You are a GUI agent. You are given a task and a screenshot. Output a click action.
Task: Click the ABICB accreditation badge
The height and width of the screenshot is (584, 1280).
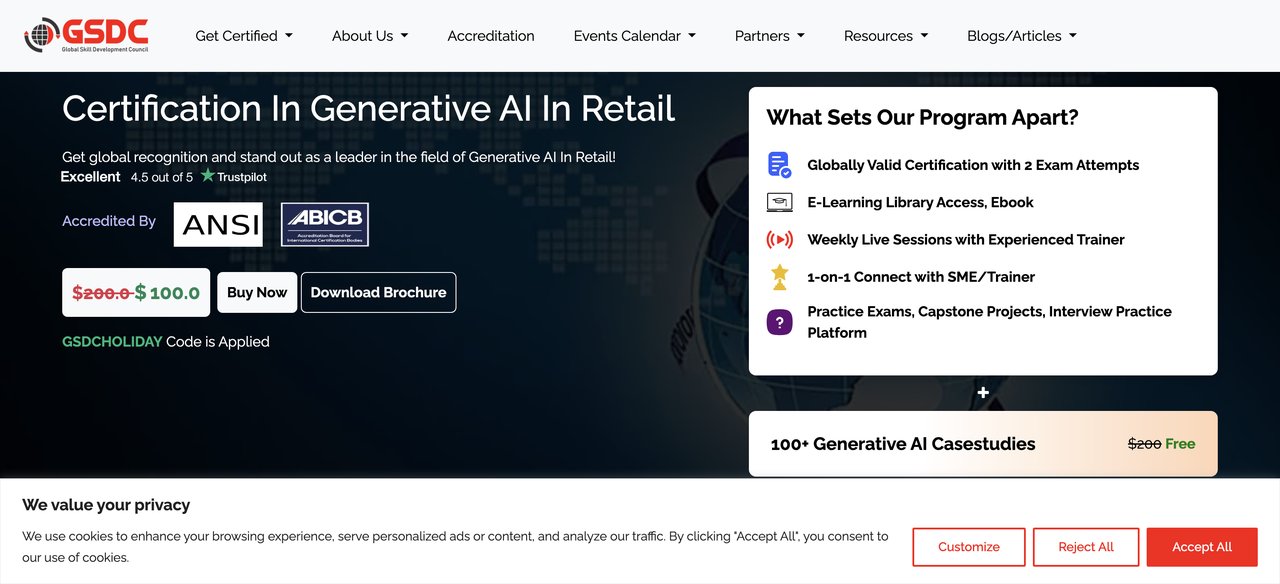(x=325, y=224)
